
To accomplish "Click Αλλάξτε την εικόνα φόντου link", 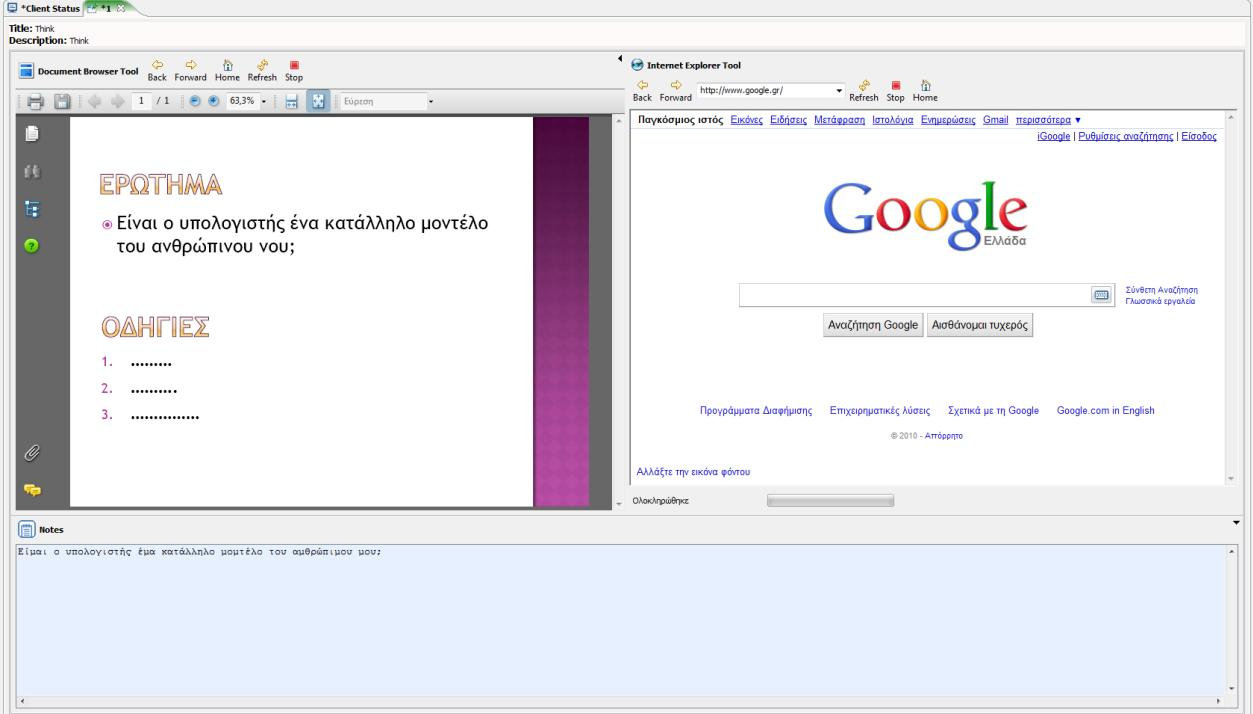I will tap(693, 471).
